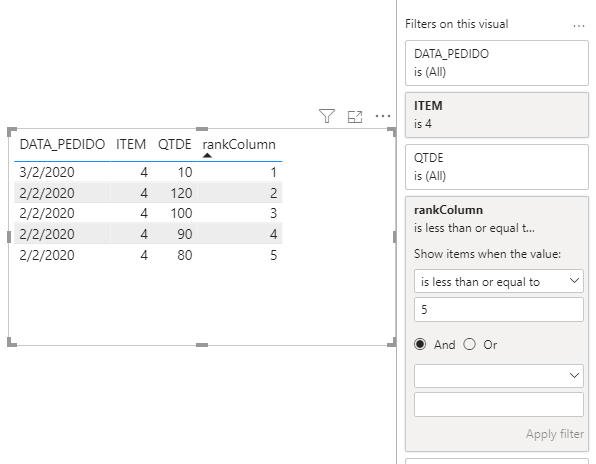Viewport: 596px width, 464px height.
Task: Open Filters on this visual more options
Action: click(x=579, y=26)
